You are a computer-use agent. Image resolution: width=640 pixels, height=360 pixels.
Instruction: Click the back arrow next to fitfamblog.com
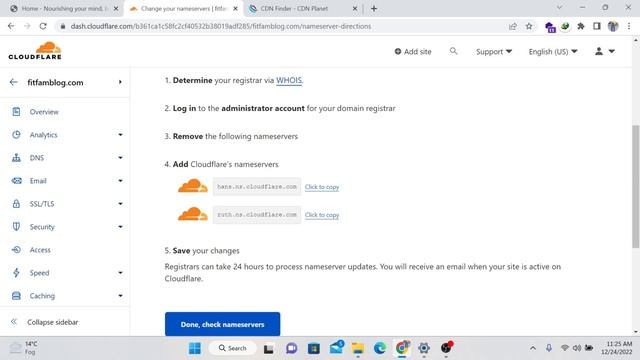(13, 82)
